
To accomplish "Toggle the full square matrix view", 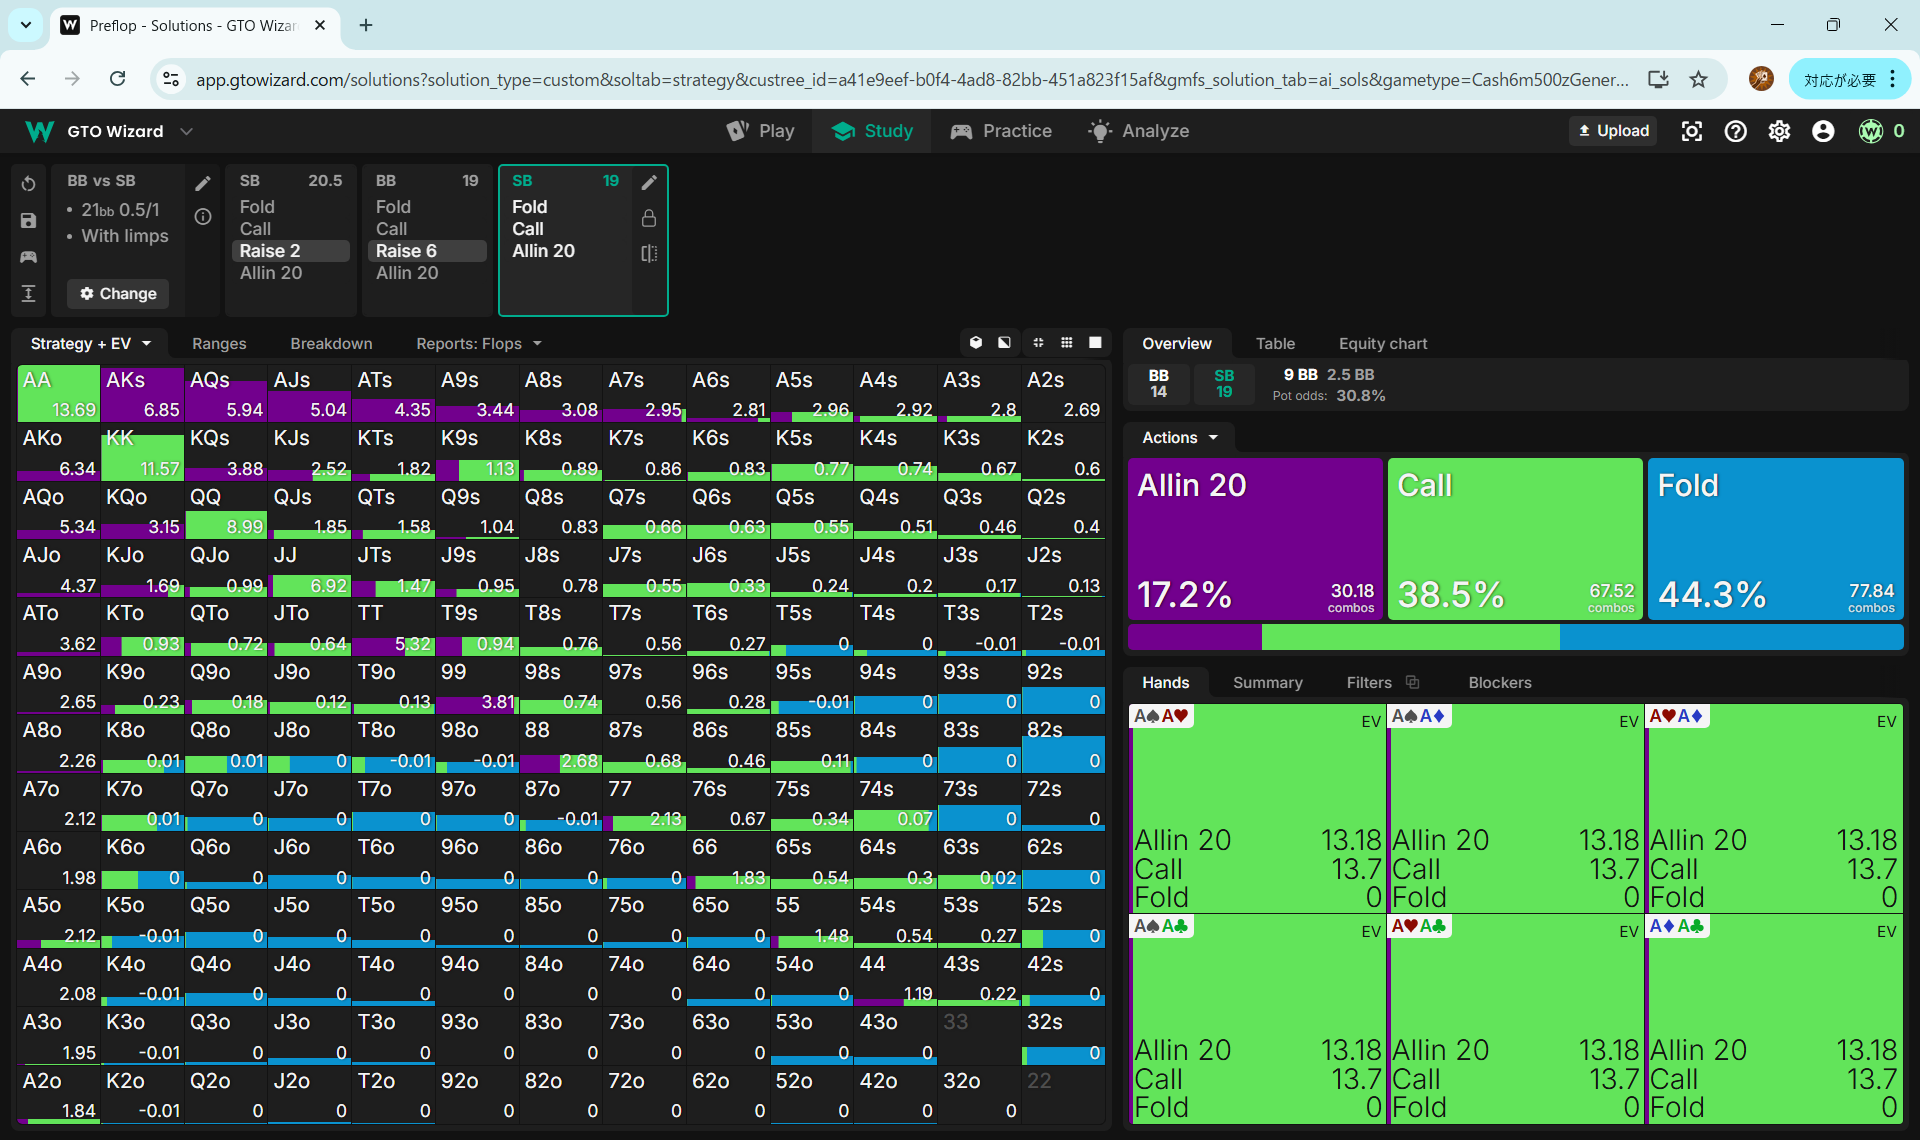I will pyautogui.click(x=1095, y=343).
